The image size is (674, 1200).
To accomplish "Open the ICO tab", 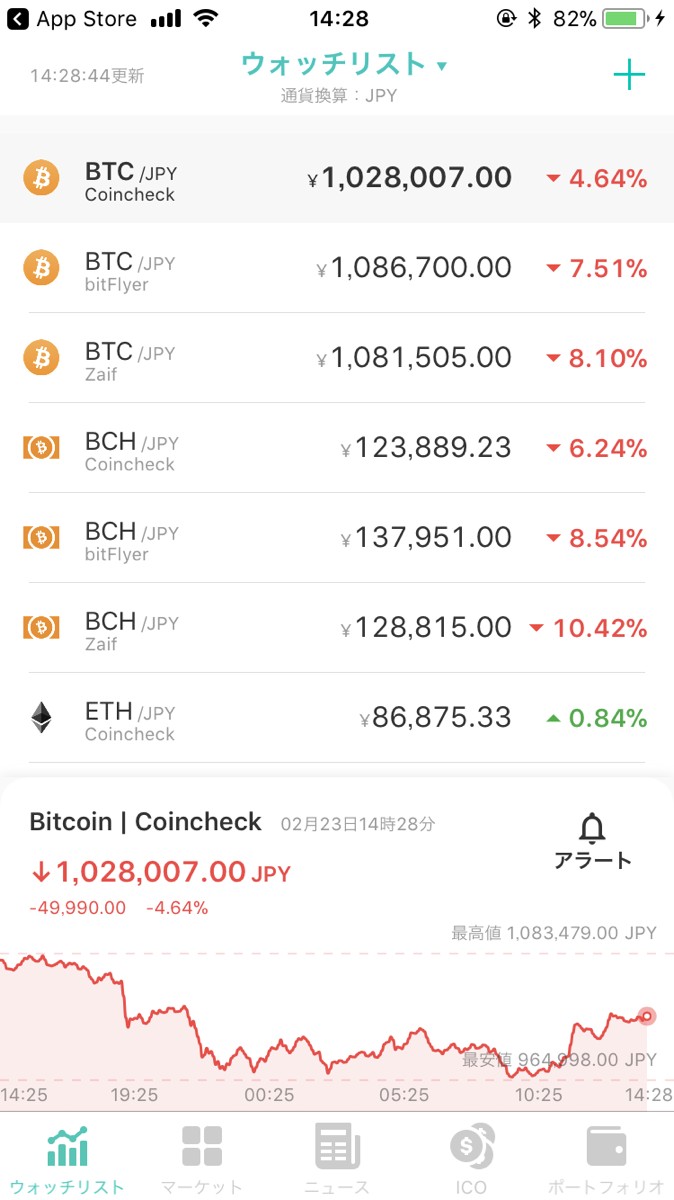I will [470, 1160].
